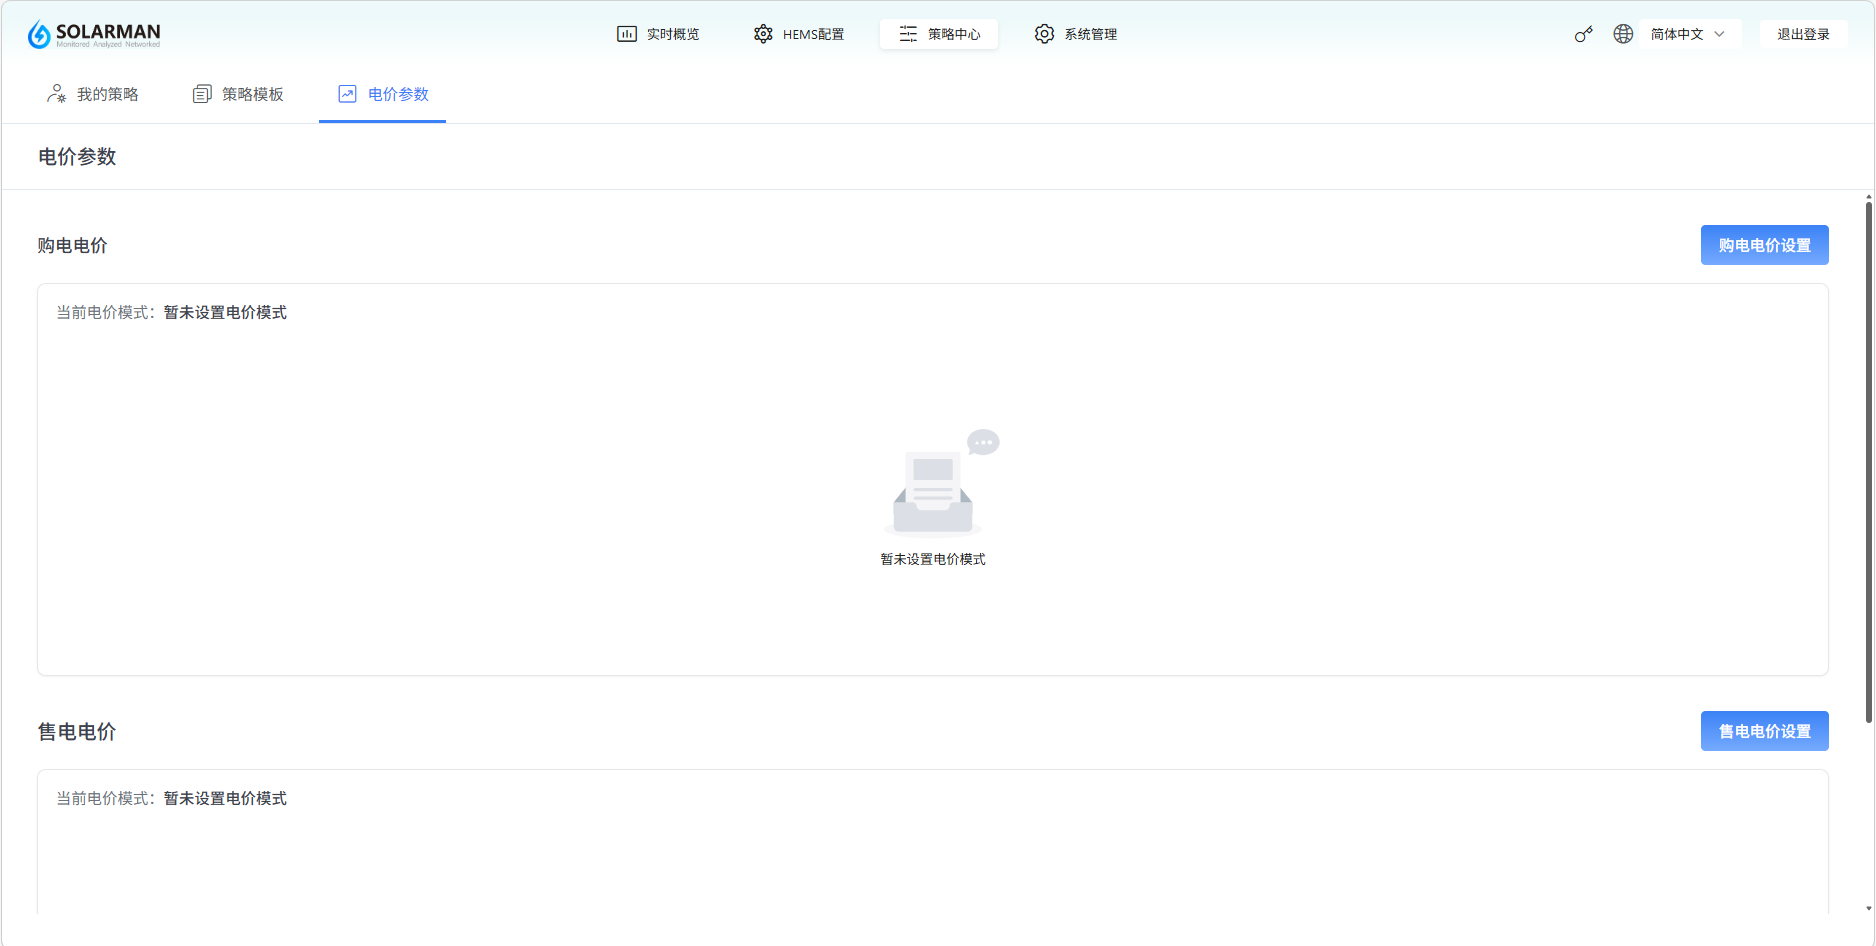Expand language list via chevron arrow
Viewport: 1876px width, 946px height.
point(1719,34)
